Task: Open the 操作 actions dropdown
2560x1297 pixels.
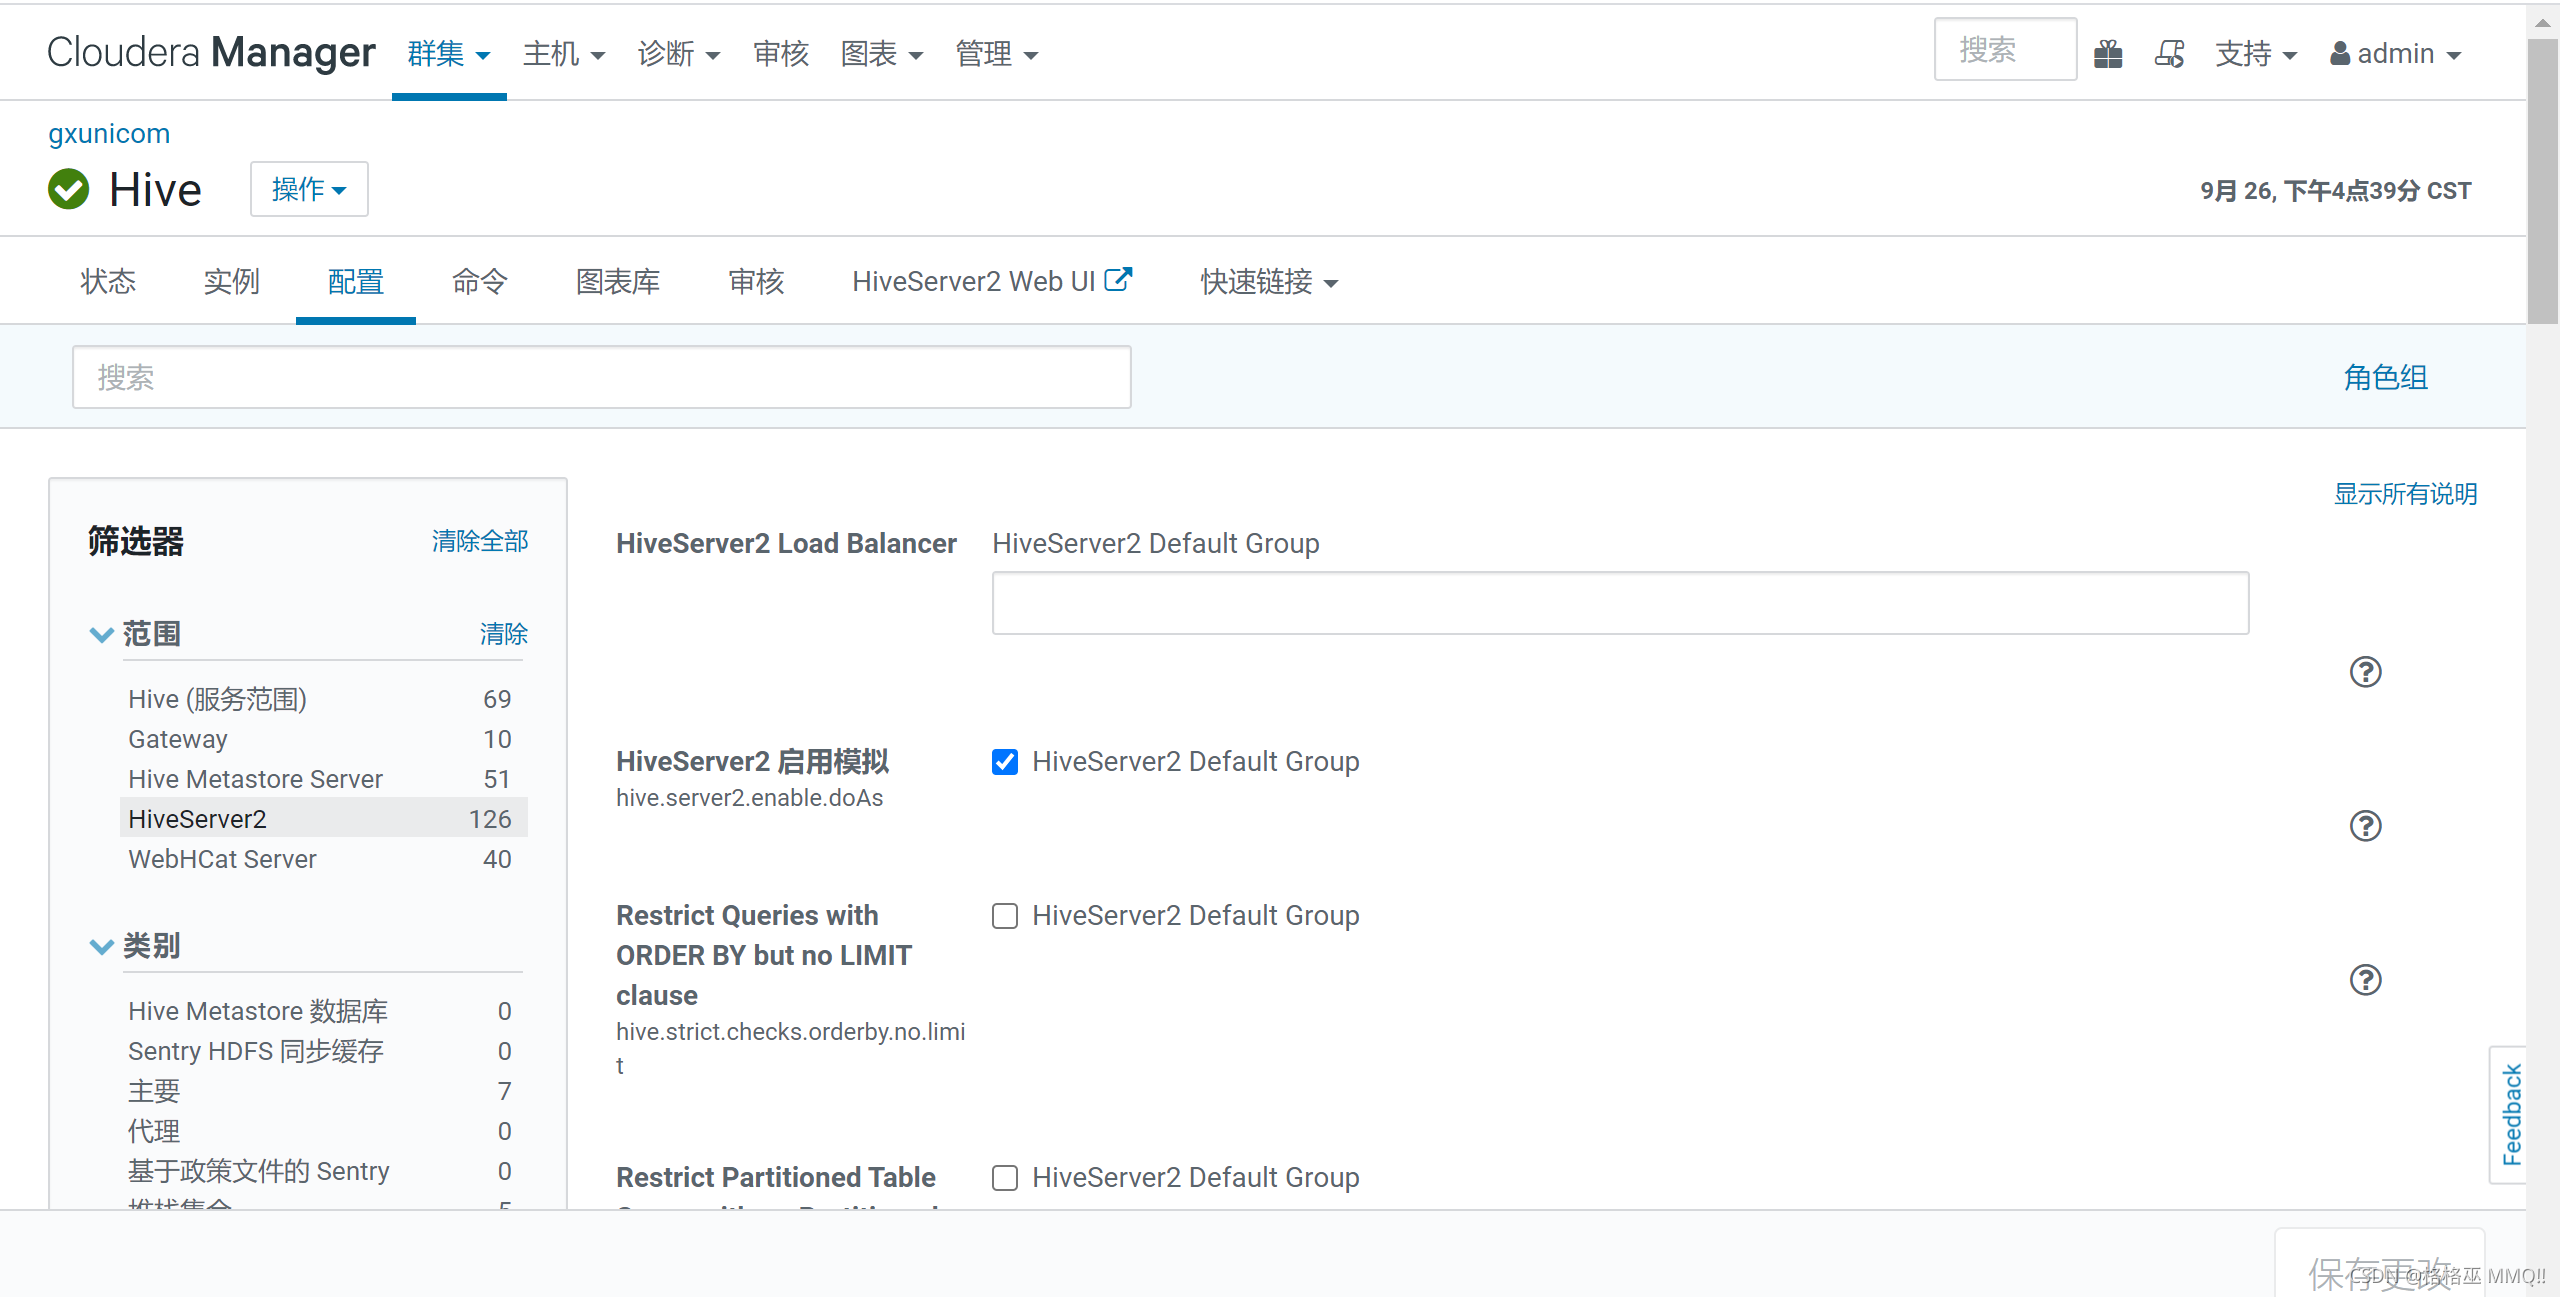Action: click(x=309, y=189)
